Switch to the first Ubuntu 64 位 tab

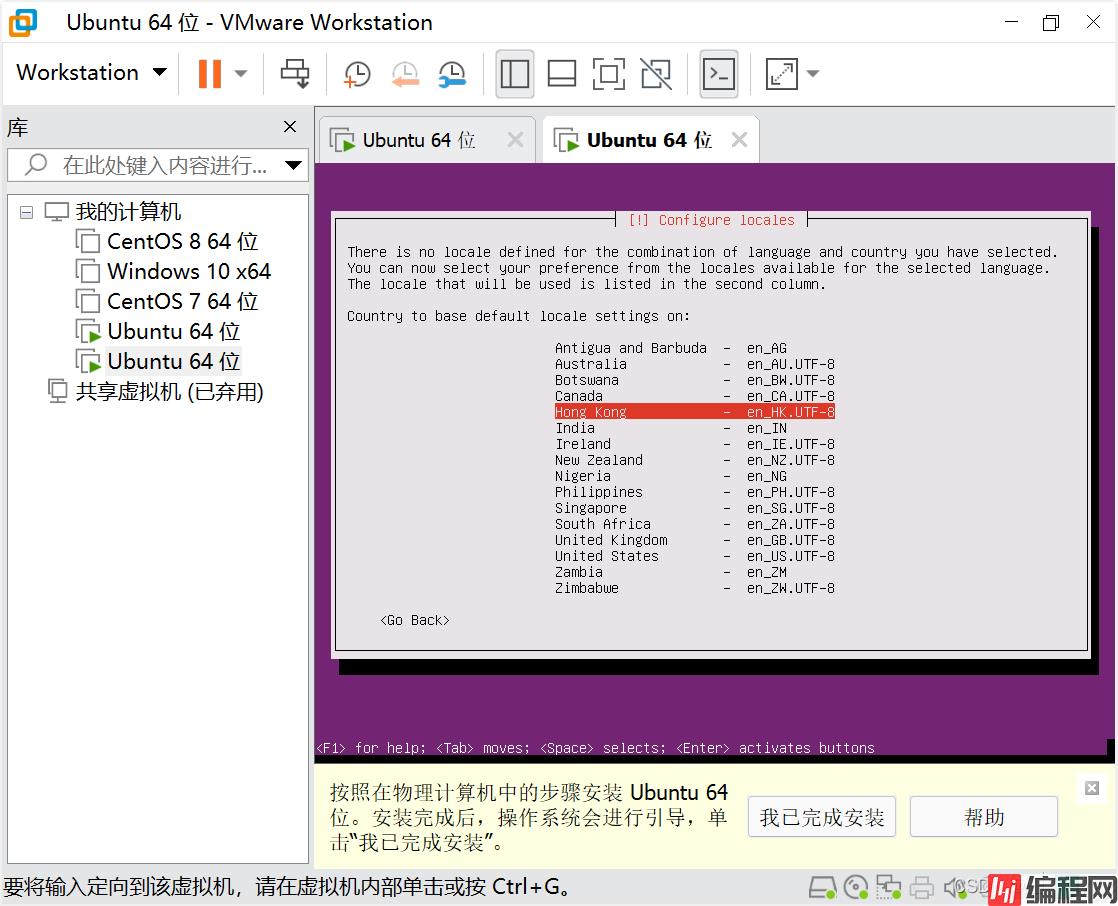[418, 140]
